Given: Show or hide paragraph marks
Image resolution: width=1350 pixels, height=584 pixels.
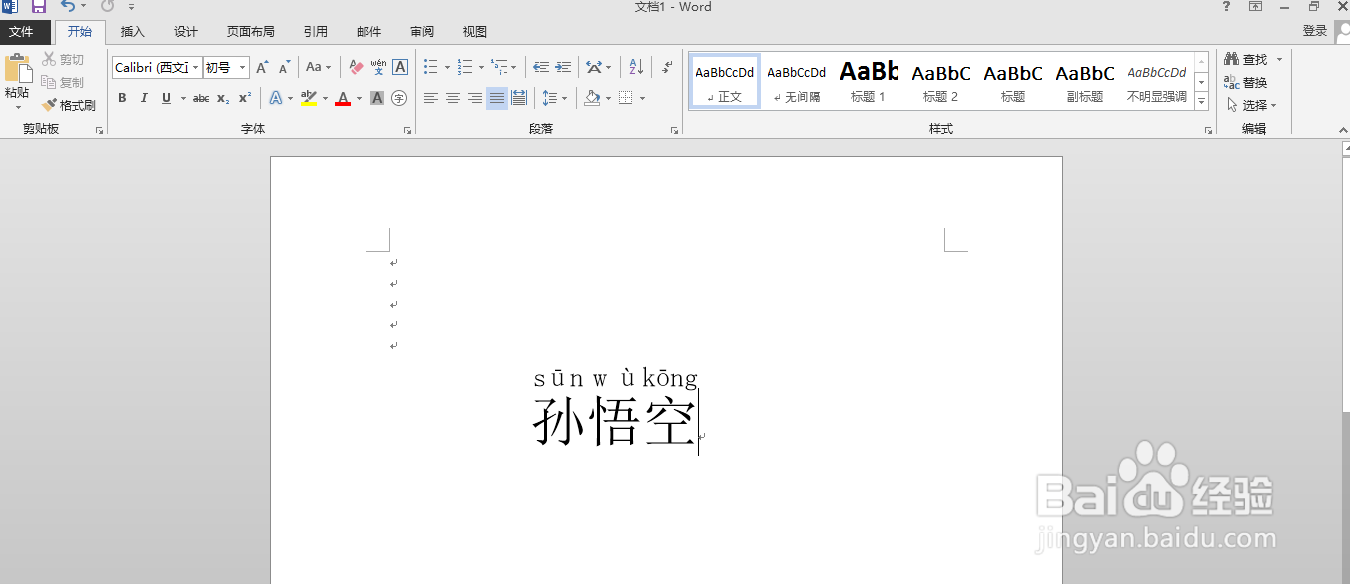Looking at the screenshot, I should point(667,68).
